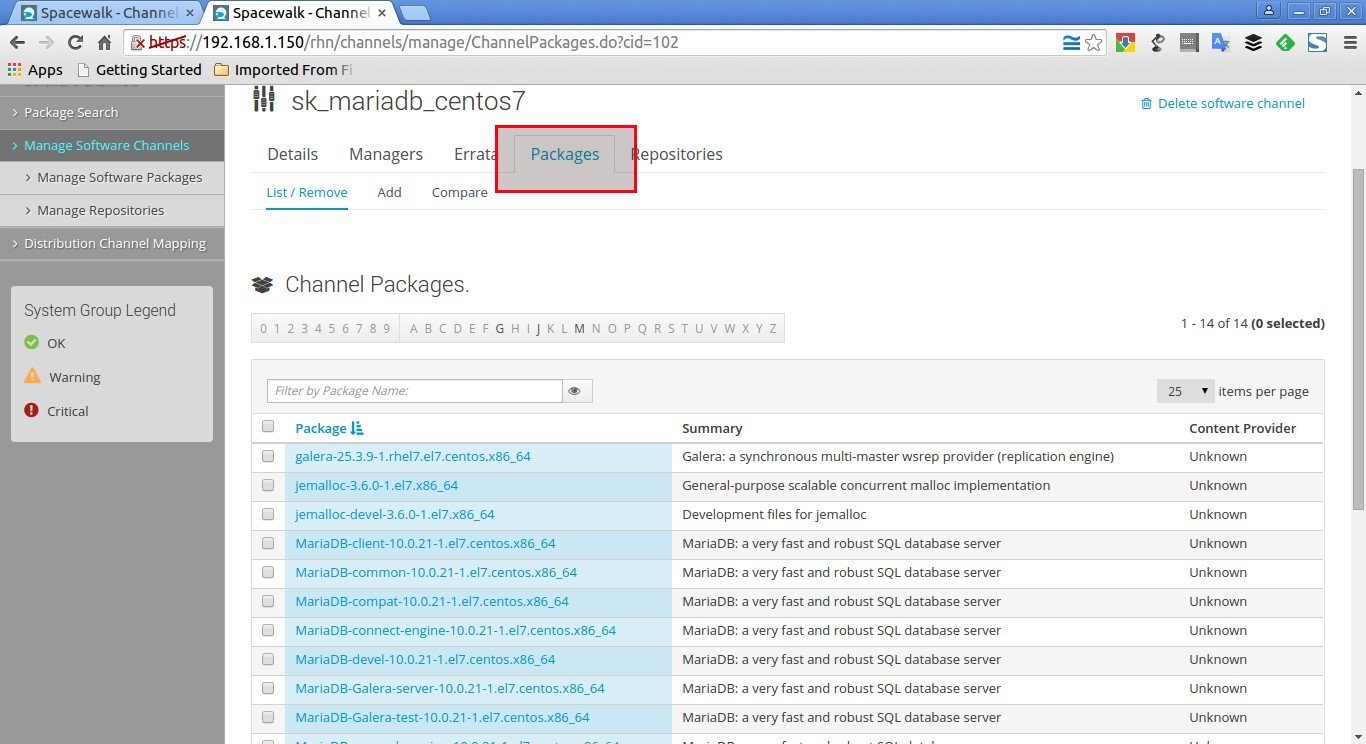Tick the MariaDB-compat package checkbox

click(268, 601)
